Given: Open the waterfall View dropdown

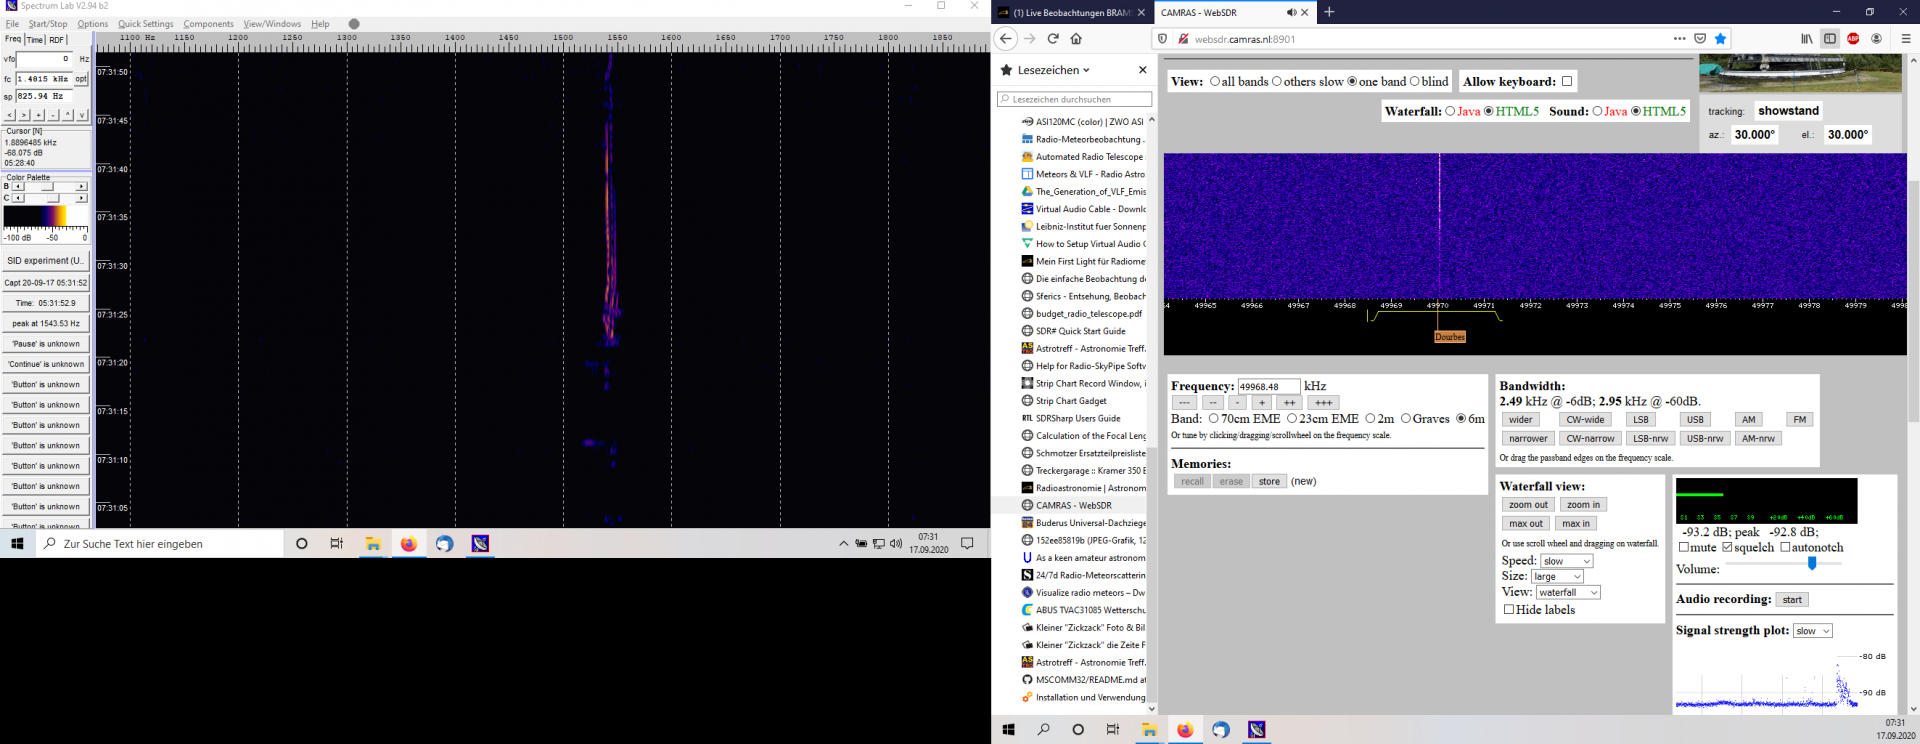Looking at the screenshot, I should (x=1567, y=592).
